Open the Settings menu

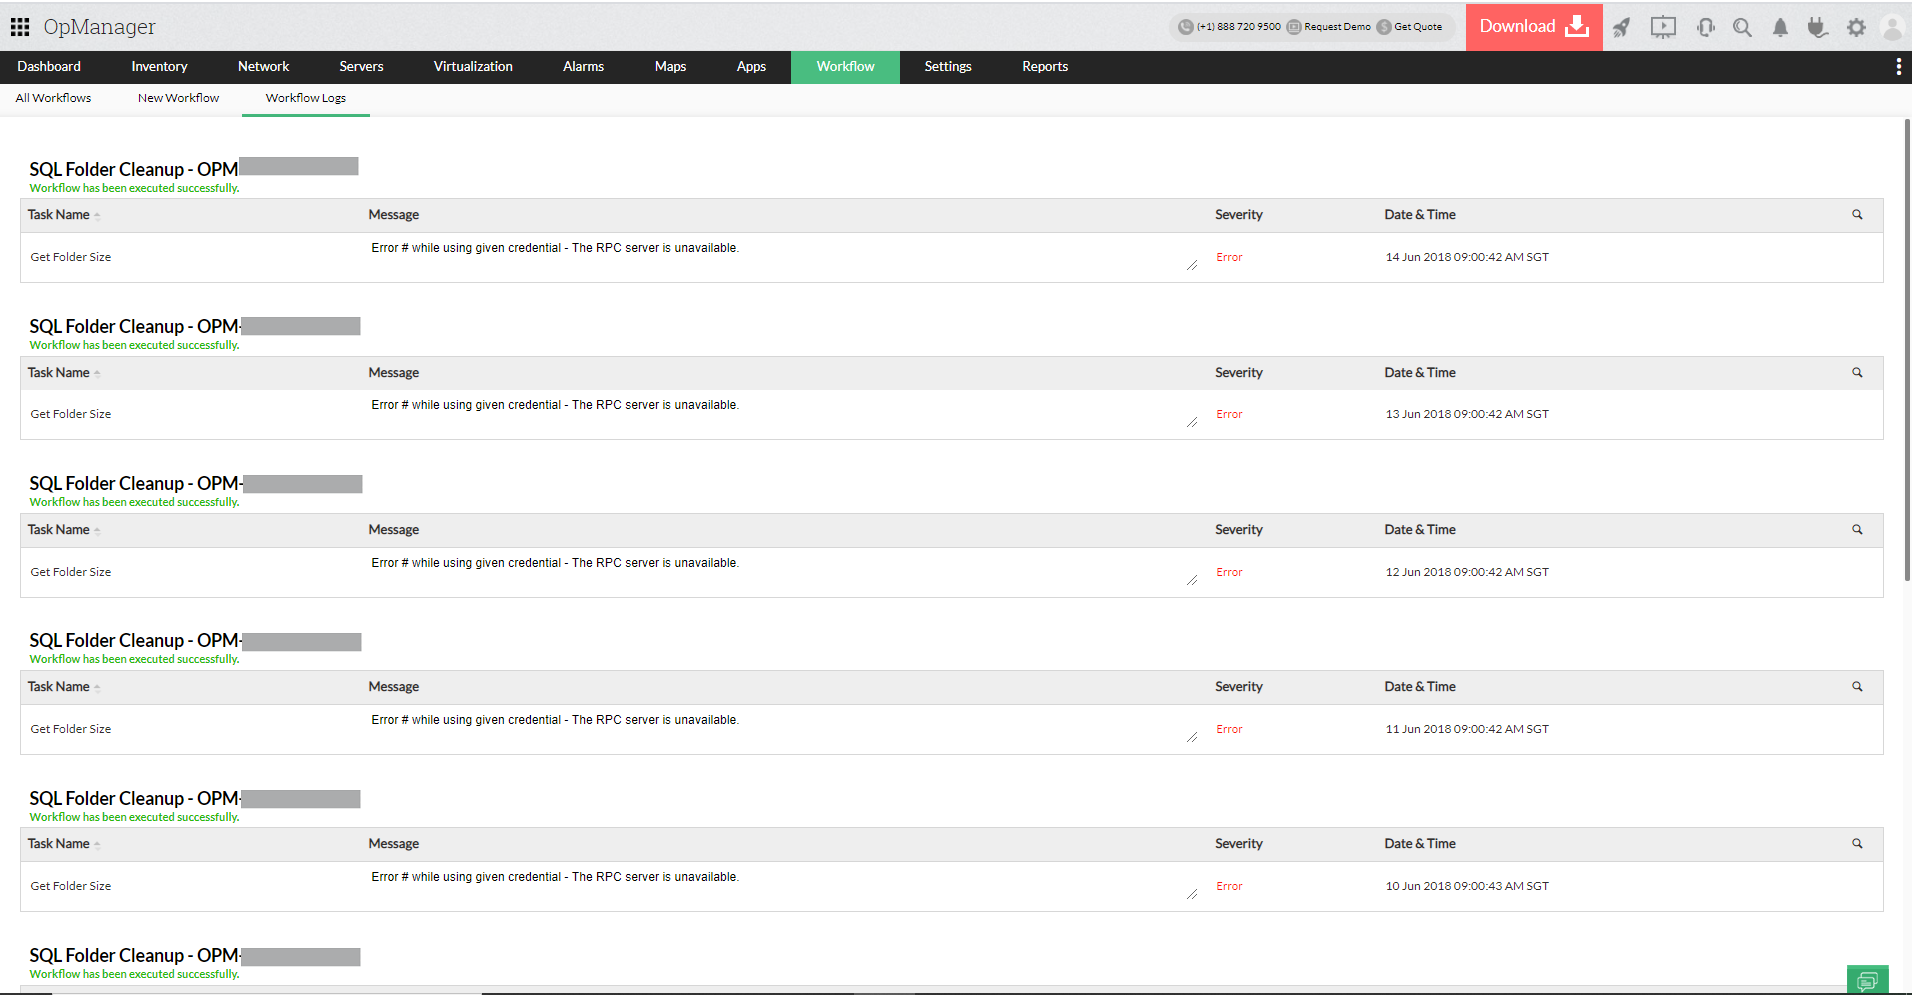pos(948,67)
